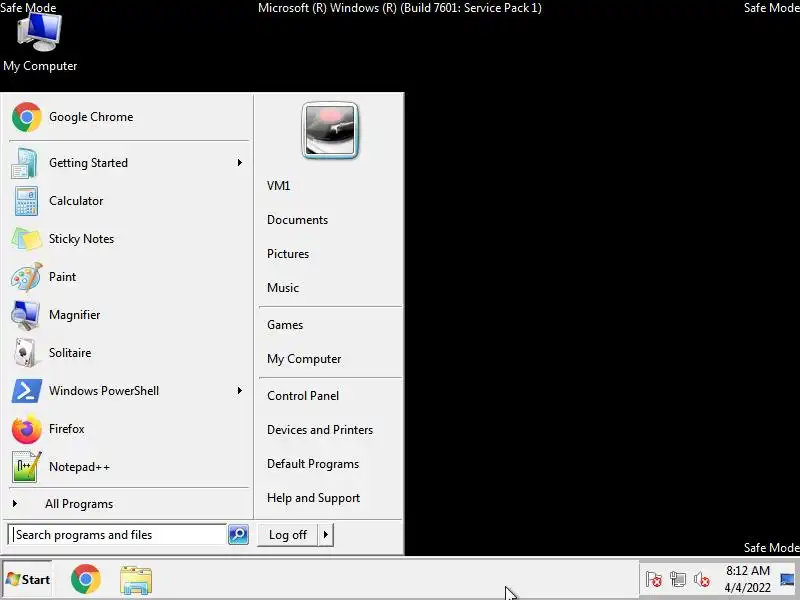800x600 pixels.
Task: Click the Magnifier text label
Action: point(74,315)
